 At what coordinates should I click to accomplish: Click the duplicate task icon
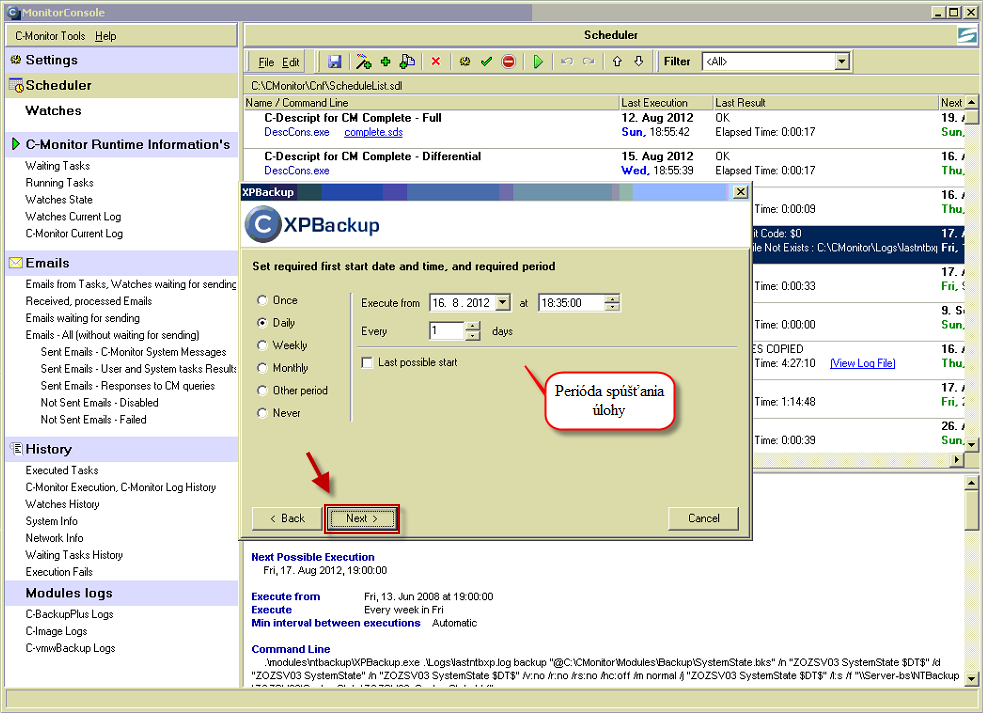[407, 61]
